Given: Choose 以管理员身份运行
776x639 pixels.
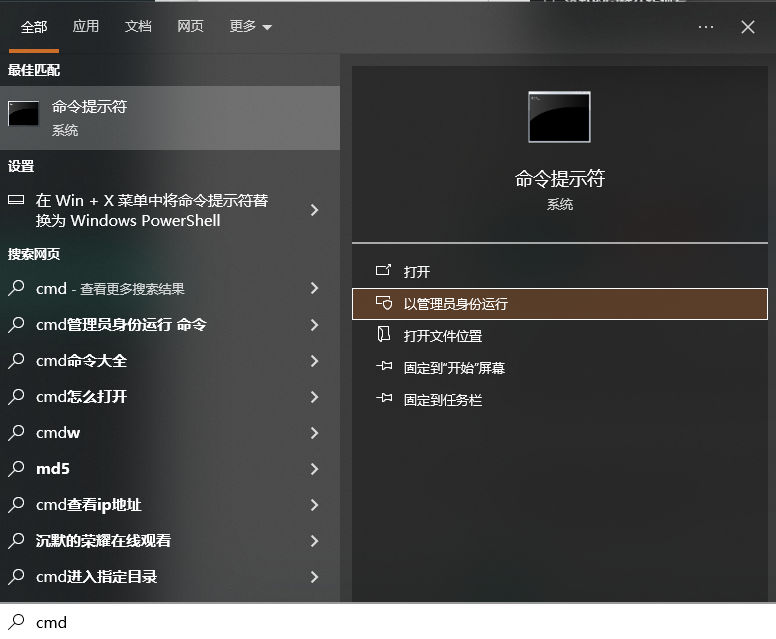Looking at the screenshot, I should [x=560, y=303].
